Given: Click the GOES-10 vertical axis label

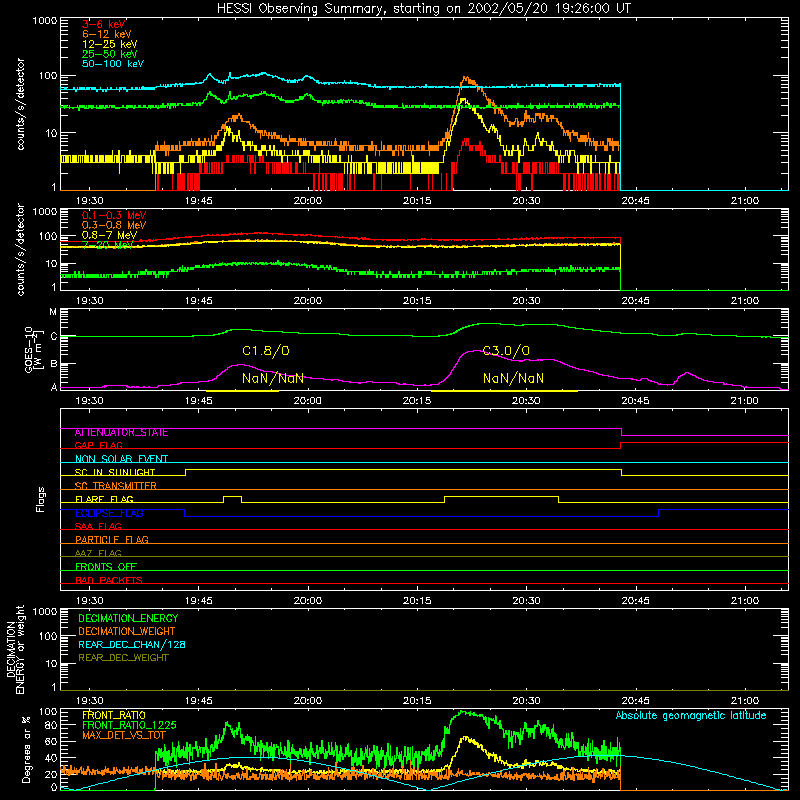Looking at the screenshot, I should tap(32, 349).
